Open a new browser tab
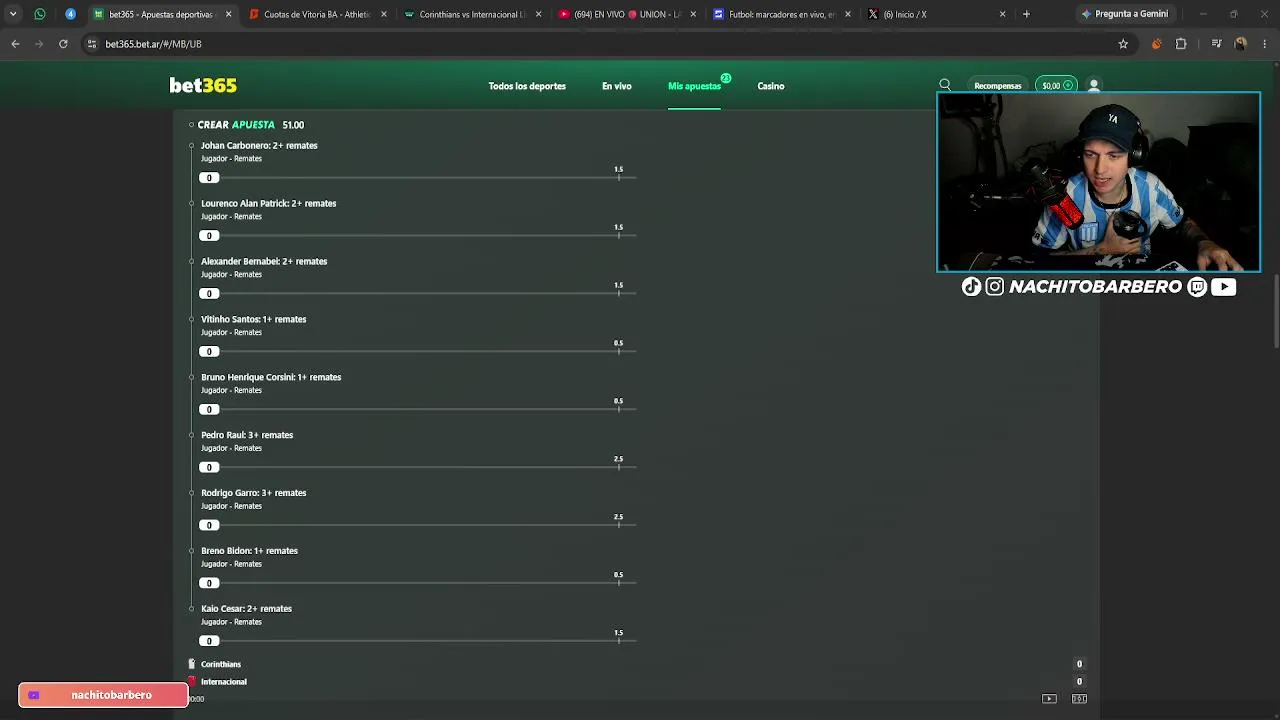This screenshot has height=720, width=1280. pos(1026,14)
